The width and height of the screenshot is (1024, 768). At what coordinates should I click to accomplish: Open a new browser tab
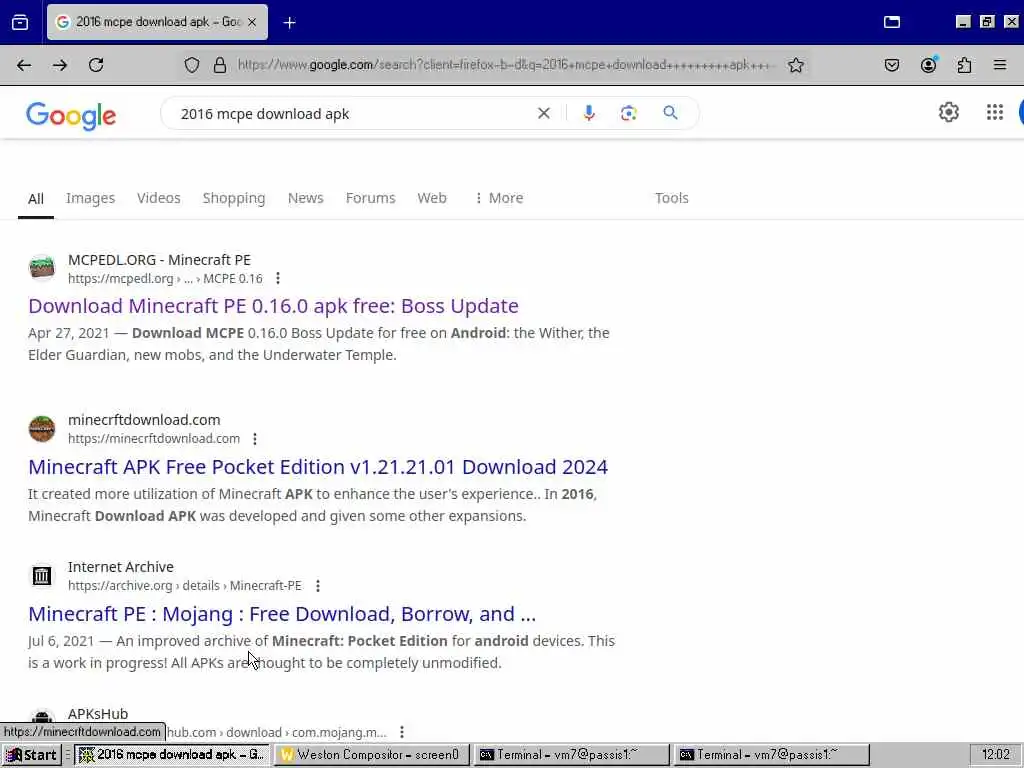(x=289, y=22)
